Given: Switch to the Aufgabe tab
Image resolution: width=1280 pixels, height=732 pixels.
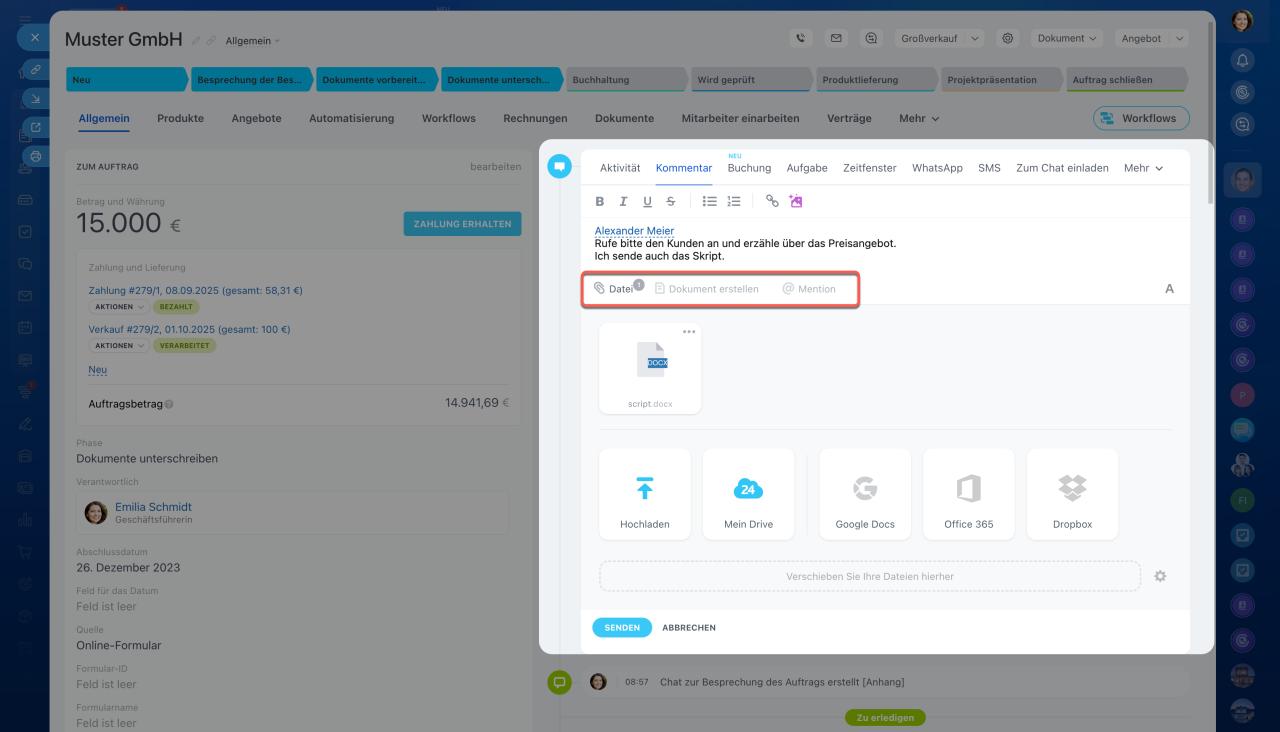Looking at the screenshot, I should tap(807, 168).
